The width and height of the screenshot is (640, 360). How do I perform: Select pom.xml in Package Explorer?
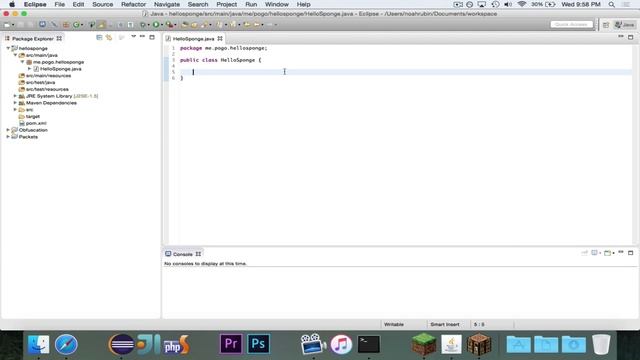point(36,123)
